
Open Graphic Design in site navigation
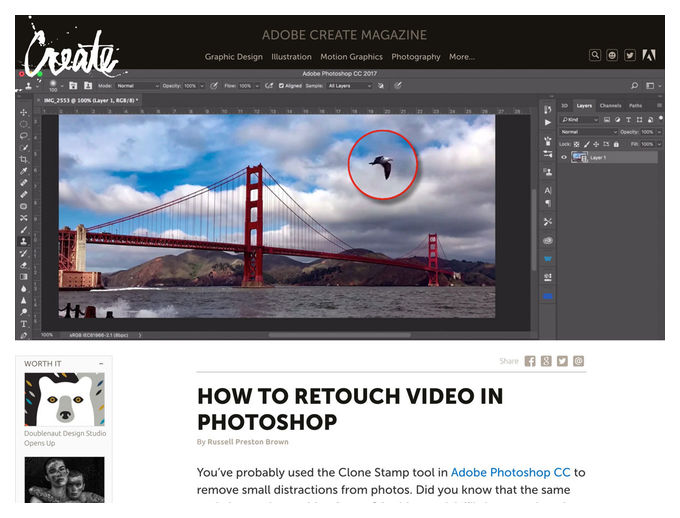(234, 57)
